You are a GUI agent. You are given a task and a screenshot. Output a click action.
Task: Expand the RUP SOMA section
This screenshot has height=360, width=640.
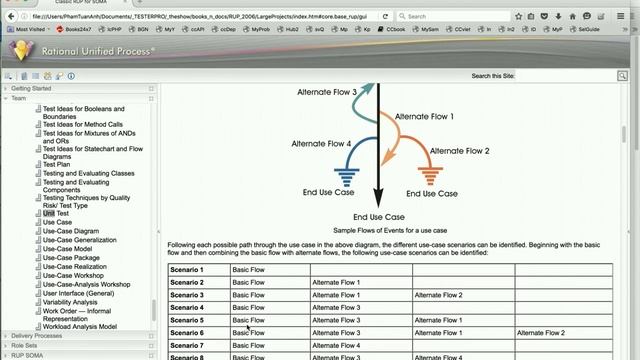5,356
